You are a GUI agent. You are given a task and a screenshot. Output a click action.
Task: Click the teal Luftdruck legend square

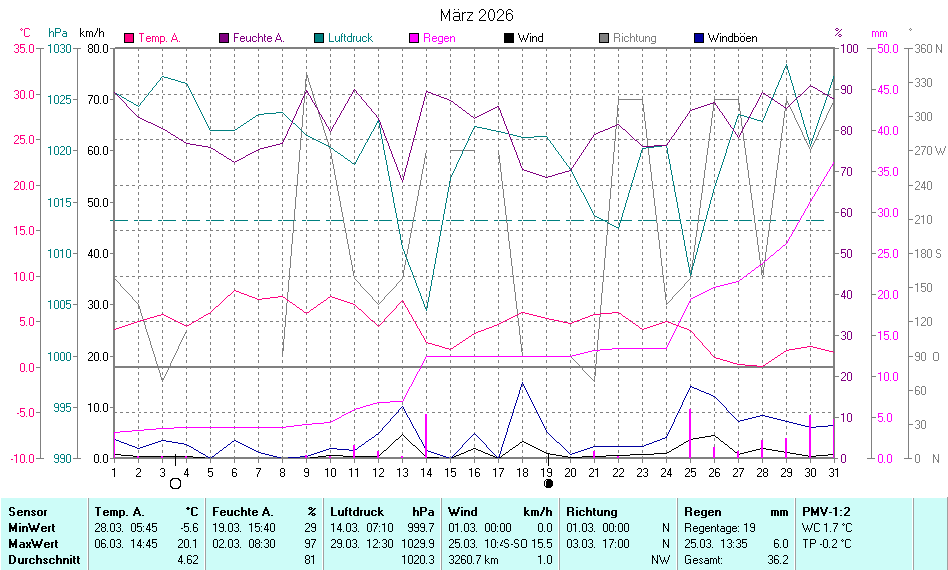[319, 38]
